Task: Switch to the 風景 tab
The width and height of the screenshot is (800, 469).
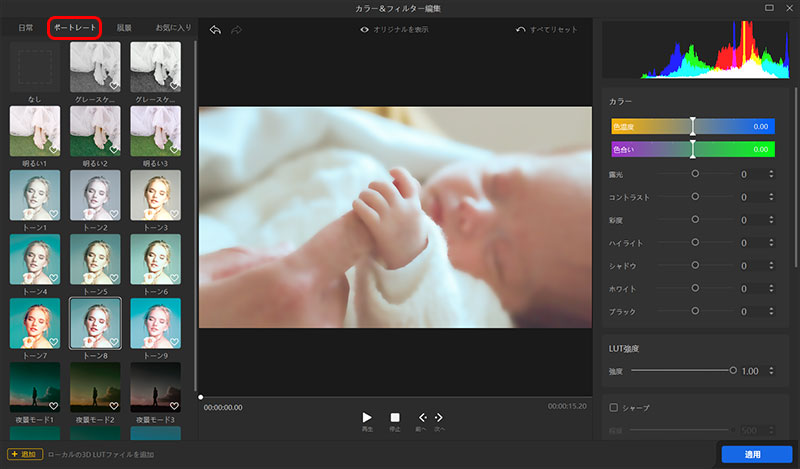Action: (124, 28)
